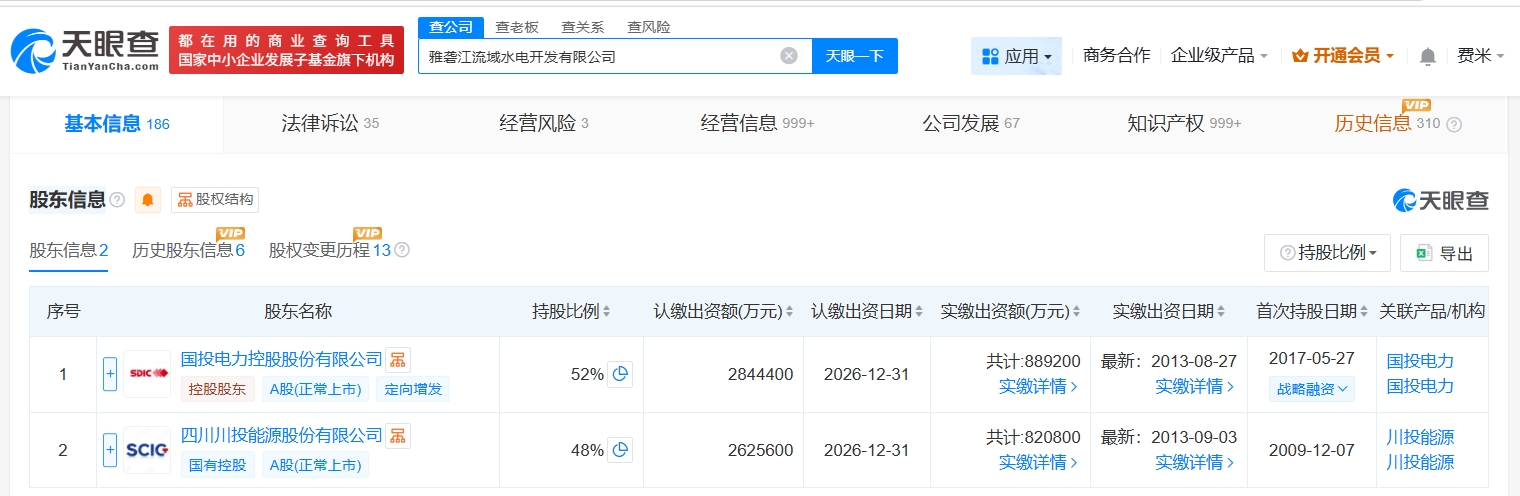The width and height of the screenshot is (1520, 496).
Task: Expand 战略融资 dropdown tag
Action: point(1312,388)
